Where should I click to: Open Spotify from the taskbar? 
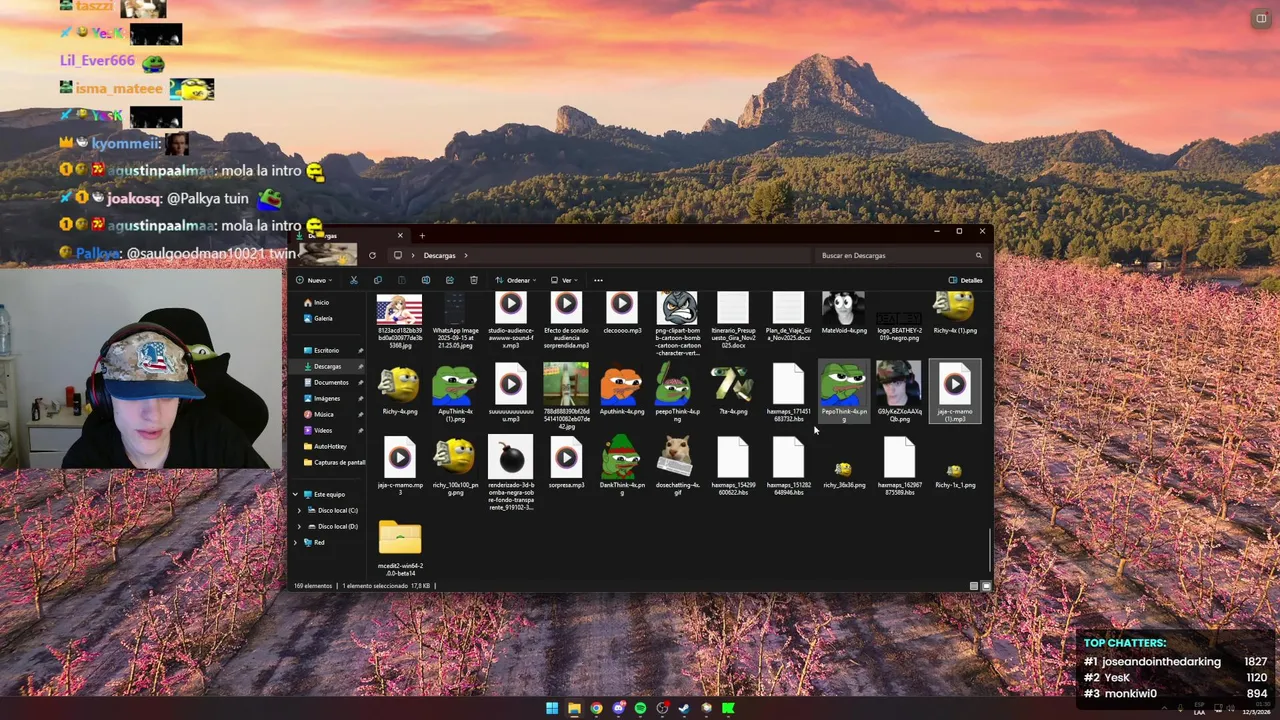click(x=640, y=708)
